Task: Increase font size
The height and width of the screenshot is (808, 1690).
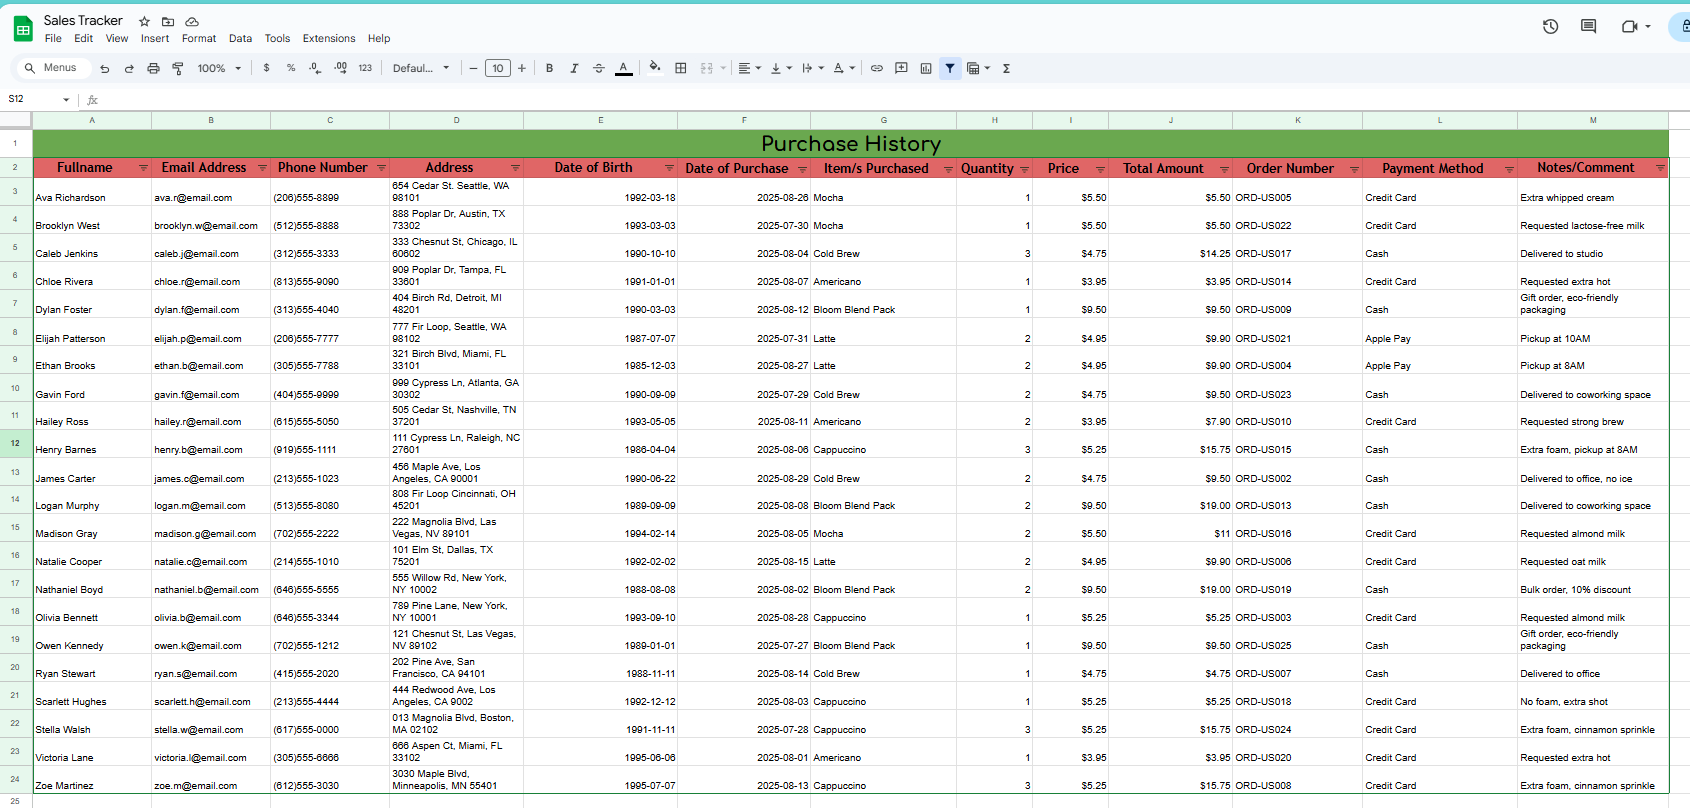Action: (522, 68)
